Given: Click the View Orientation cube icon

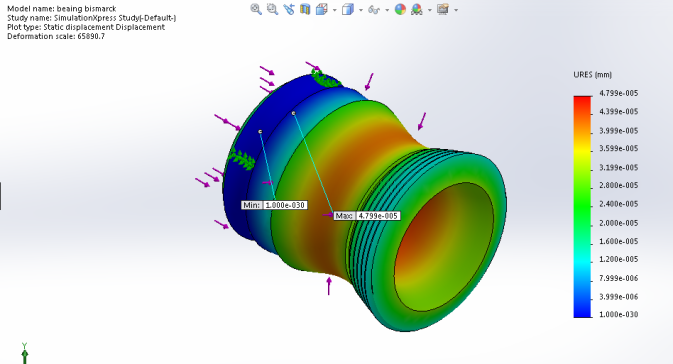Looking at the screenshot, I should 321,9.
